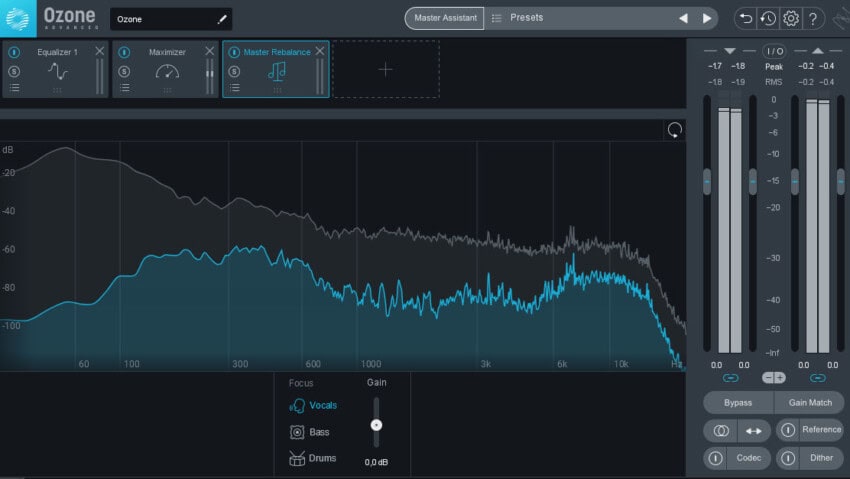This screenshot has width=850, height=479.
Task: Click the RMS label in the meter
Action: pyautogui.click(x=774, y=82)
